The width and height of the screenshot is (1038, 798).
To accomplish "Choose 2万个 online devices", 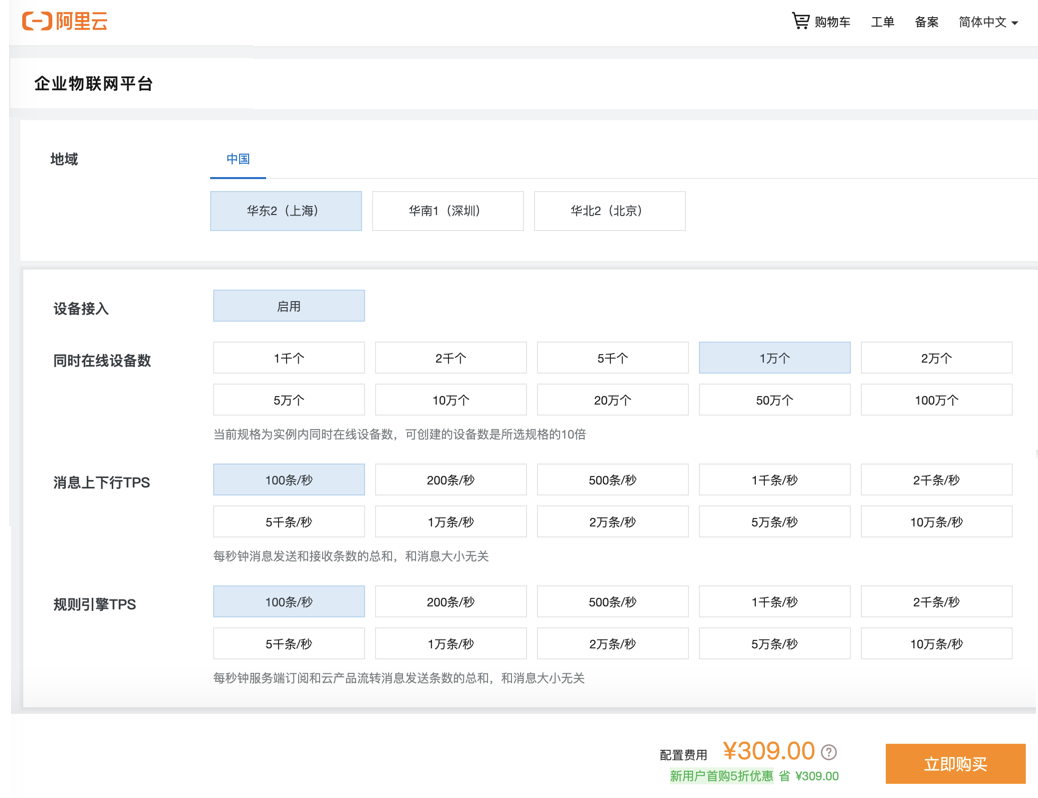I will 937,358.
